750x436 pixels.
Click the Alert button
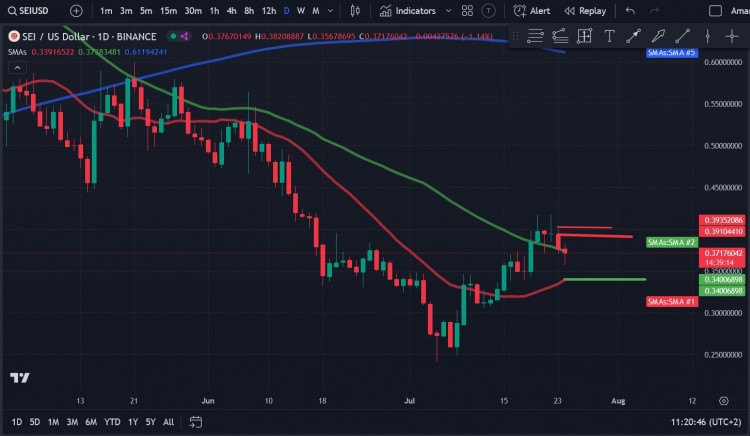pyautogui.click(x=532, y=11)
